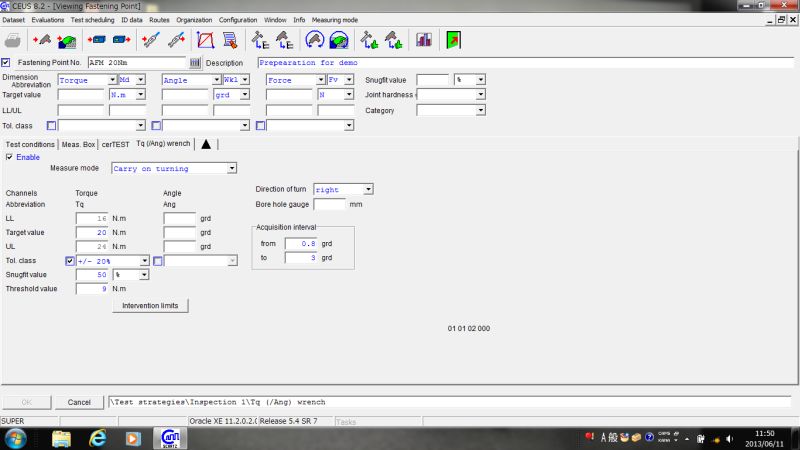The width and height of the screenshot is (800, 450).
Task: Click the second tool hierarchy toolbar icon
Action: (x=285, y=40)
